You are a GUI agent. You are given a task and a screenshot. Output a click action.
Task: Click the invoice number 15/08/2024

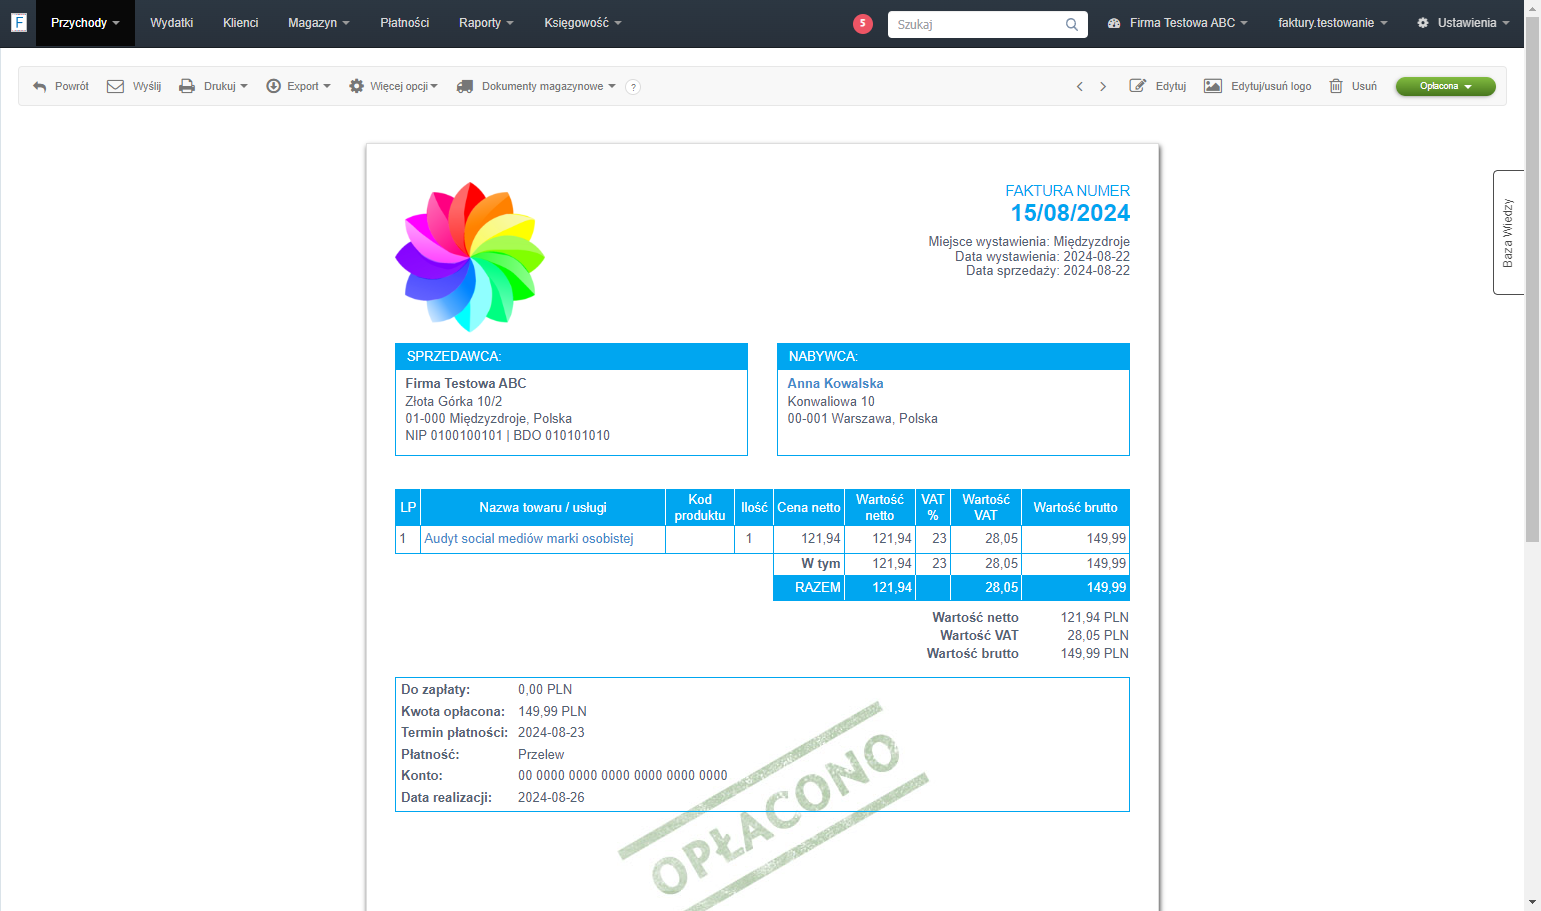coord(1070,213)
